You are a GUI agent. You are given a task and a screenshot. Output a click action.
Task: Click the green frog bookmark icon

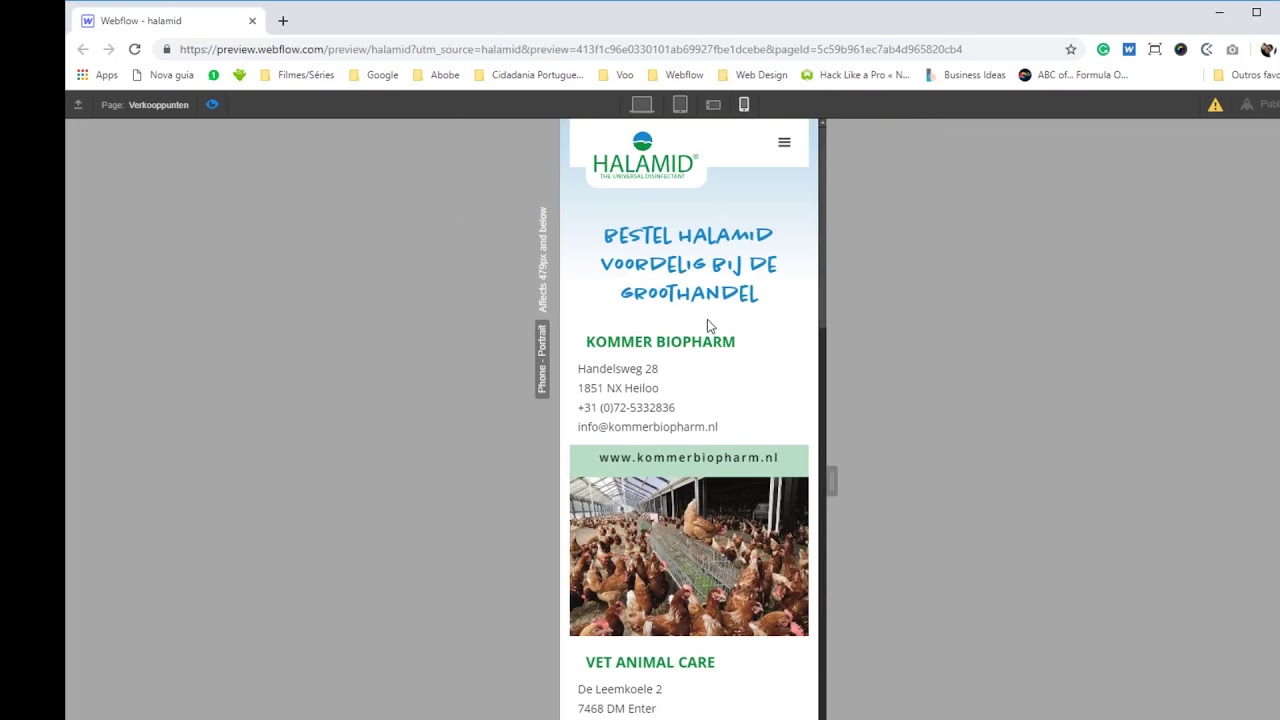point(239,75)
